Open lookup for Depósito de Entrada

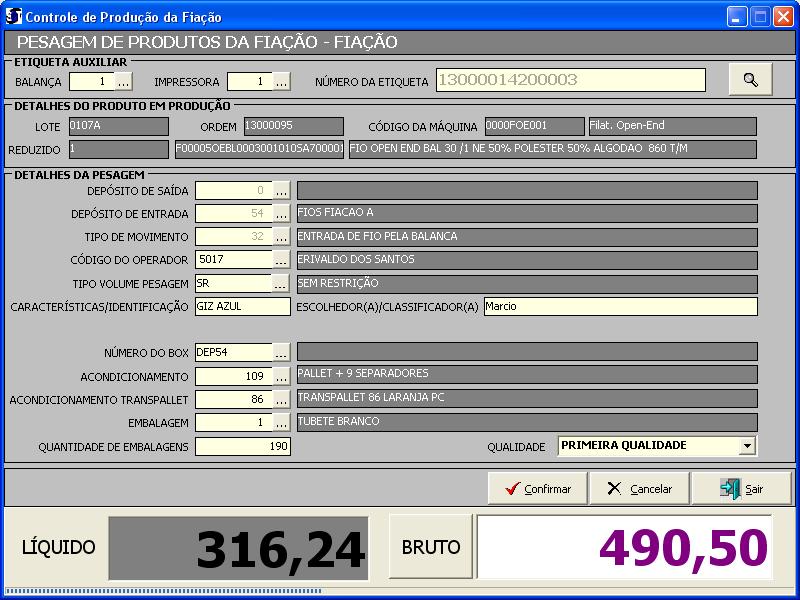(282, 213)
